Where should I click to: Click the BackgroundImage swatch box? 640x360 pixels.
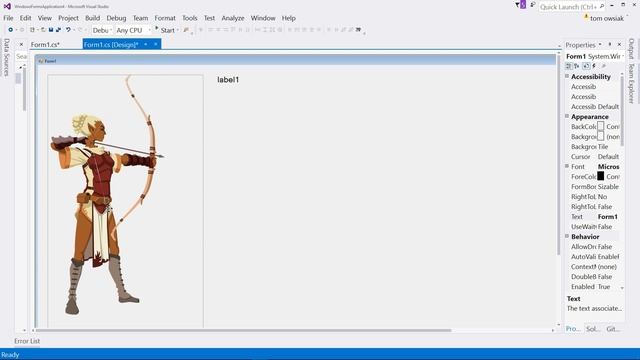pyautogui.click(x=600, y=136)
